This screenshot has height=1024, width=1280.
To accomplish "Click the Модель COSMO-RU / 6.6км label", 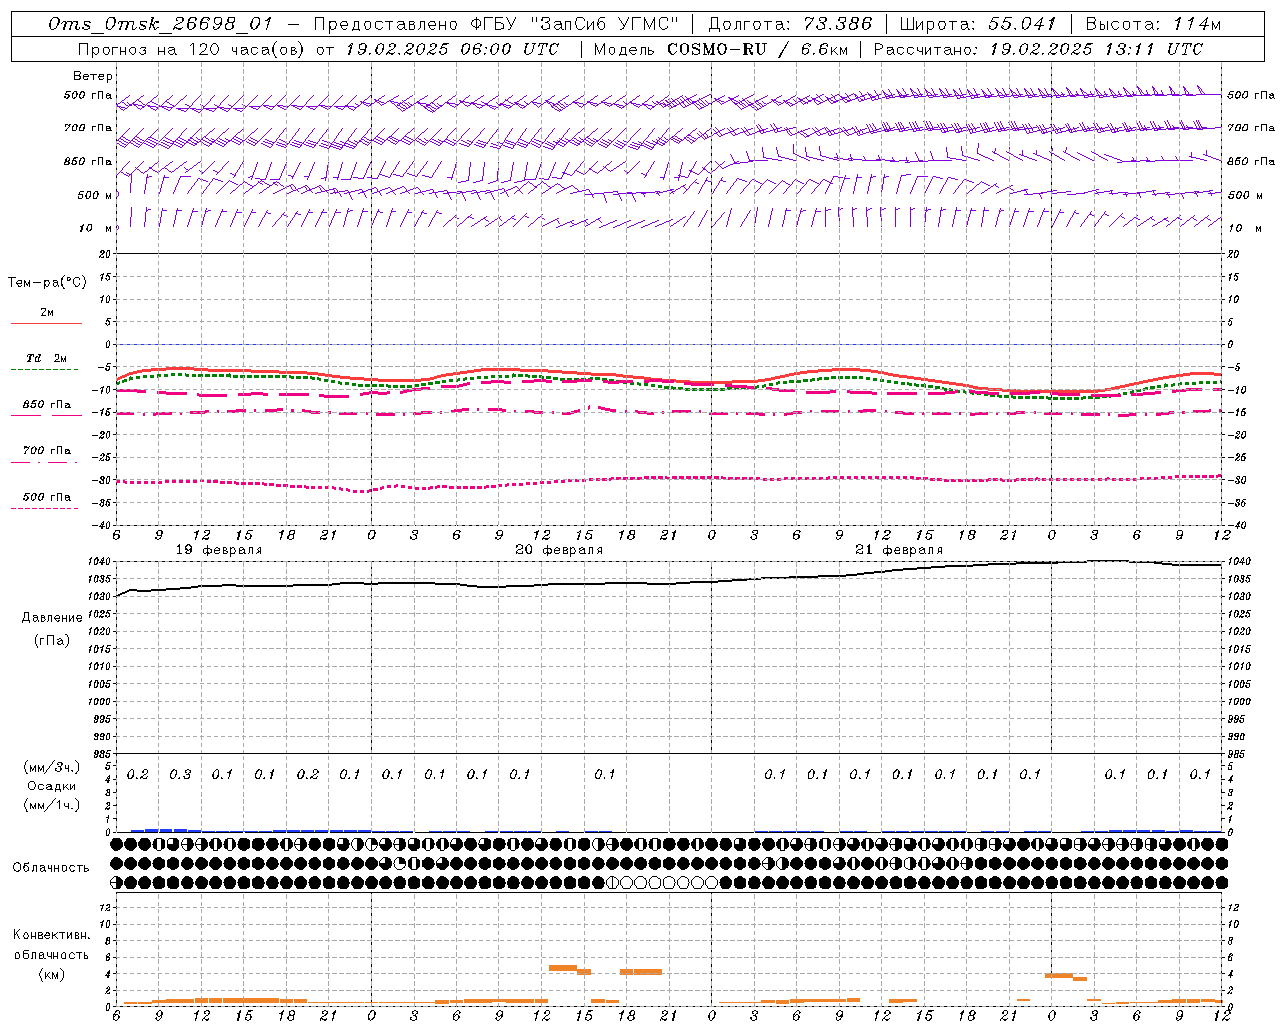I will click(721, 49).
